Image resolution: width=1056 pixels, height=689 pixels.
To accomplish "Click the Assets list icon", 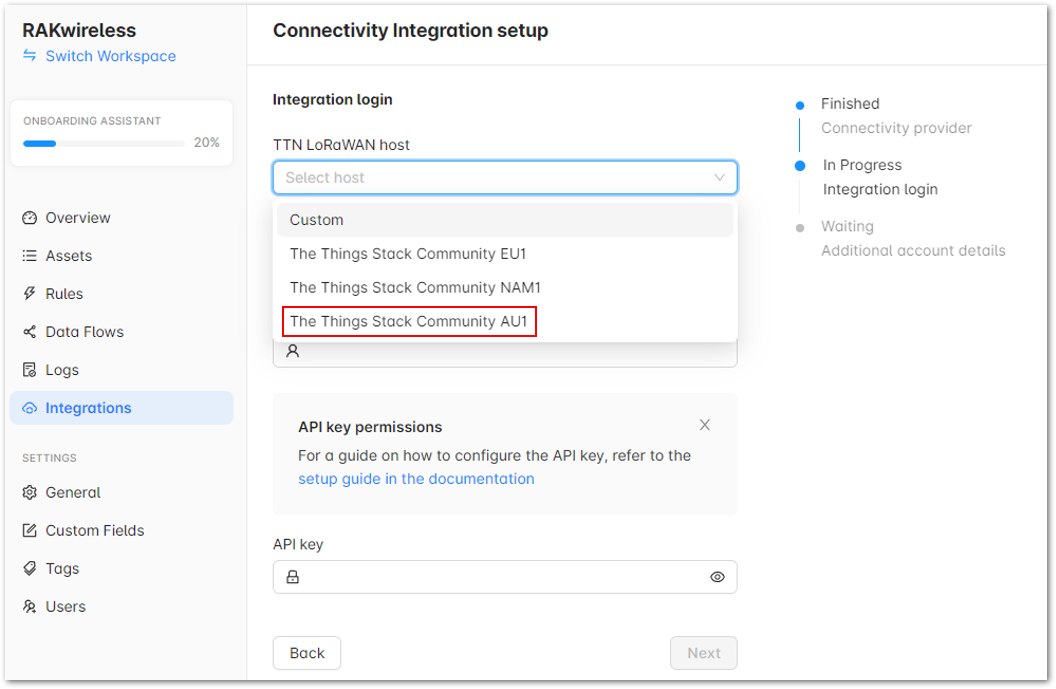I will point(30,256).
